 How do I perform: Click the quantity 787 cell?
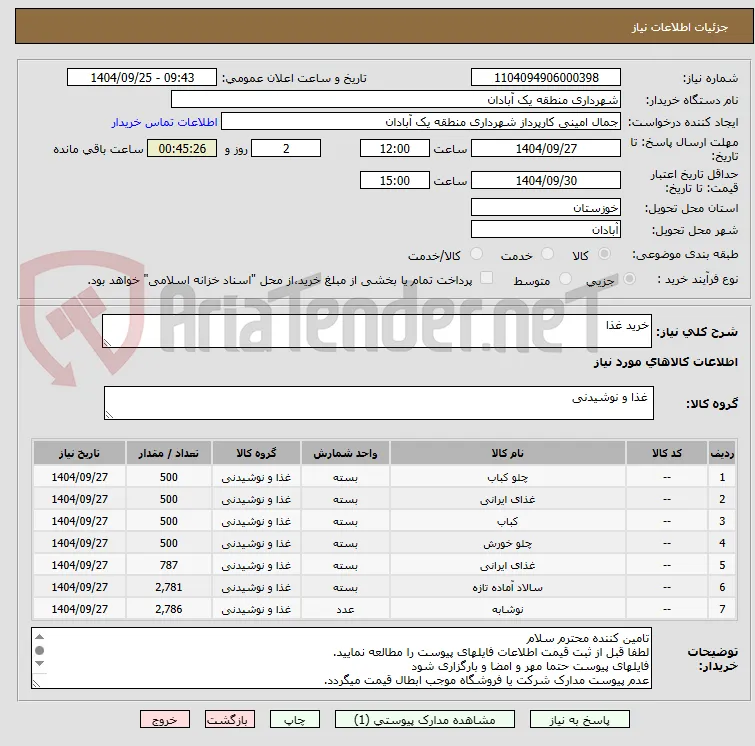coord(169,565)
